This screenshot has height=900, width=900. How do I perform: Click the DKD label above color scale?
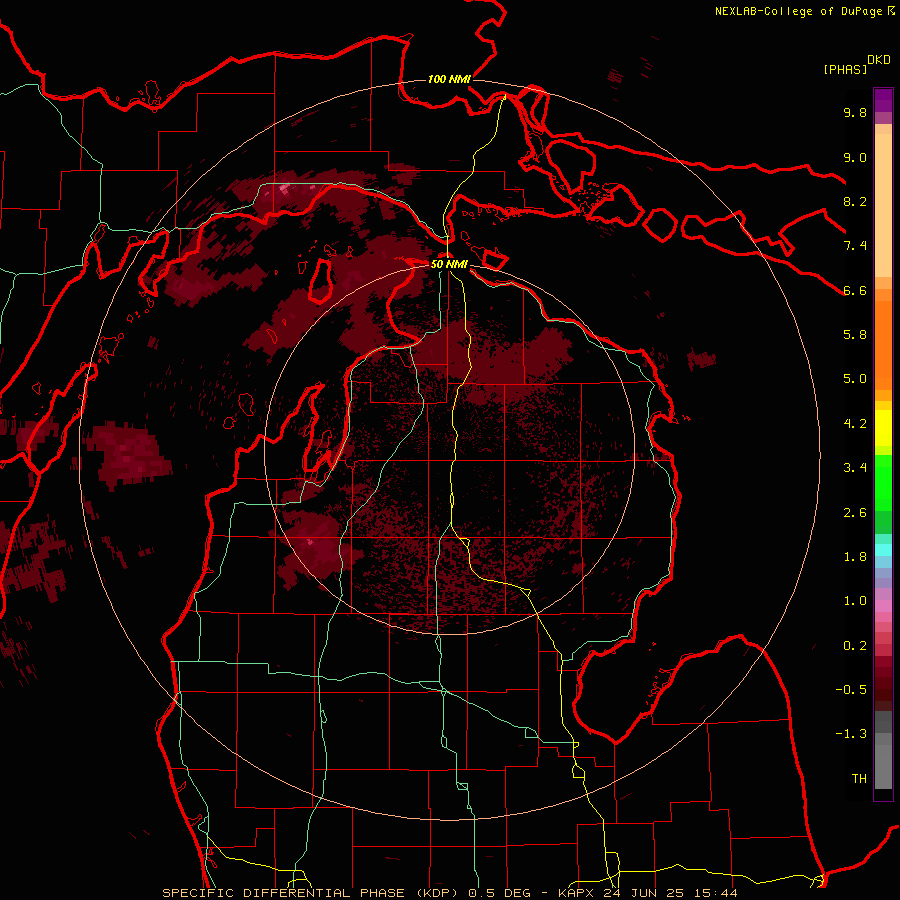(879, 60)
